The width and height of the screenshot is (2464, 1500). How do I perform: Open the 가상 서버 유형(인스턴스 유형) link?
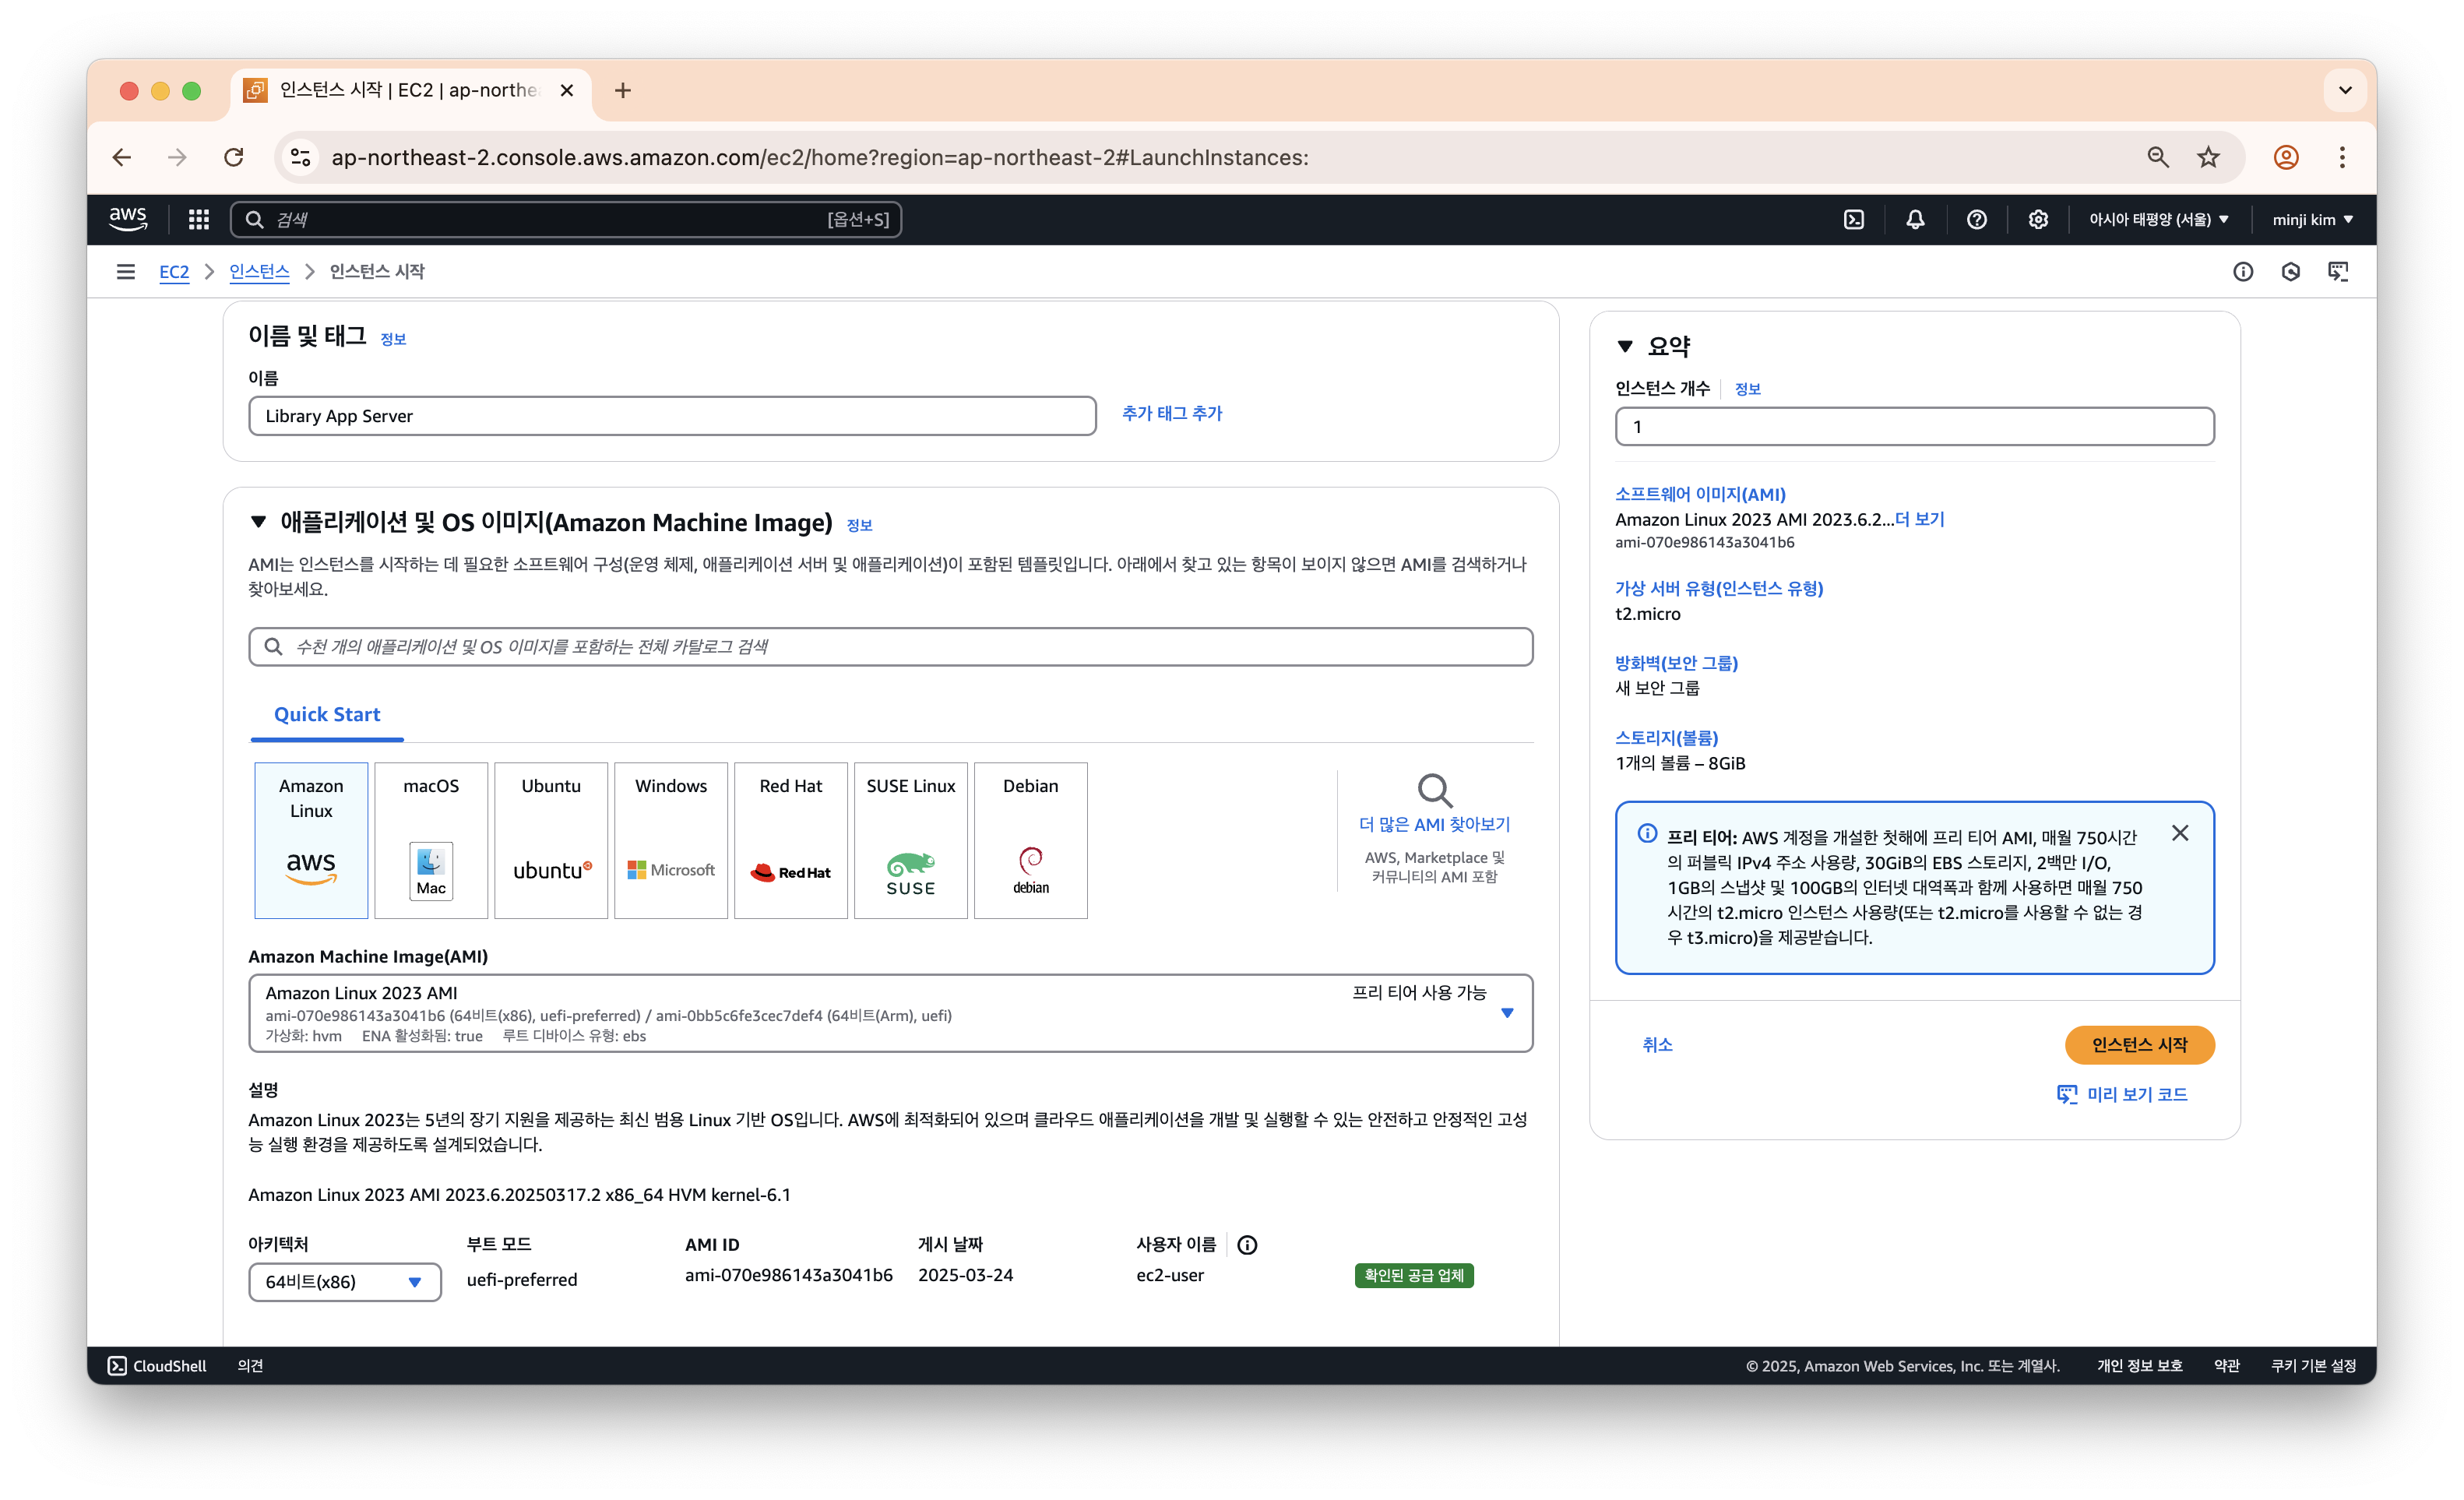[x=1719, y=588]
